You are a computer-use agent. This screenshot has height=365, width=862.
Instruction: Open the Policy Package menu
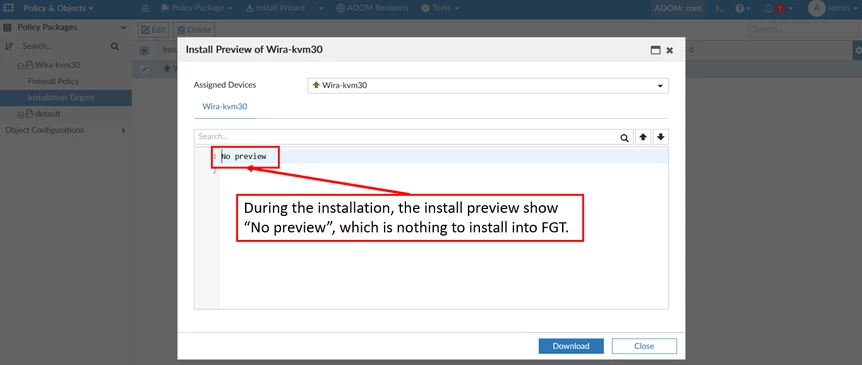tap(196, 8)
